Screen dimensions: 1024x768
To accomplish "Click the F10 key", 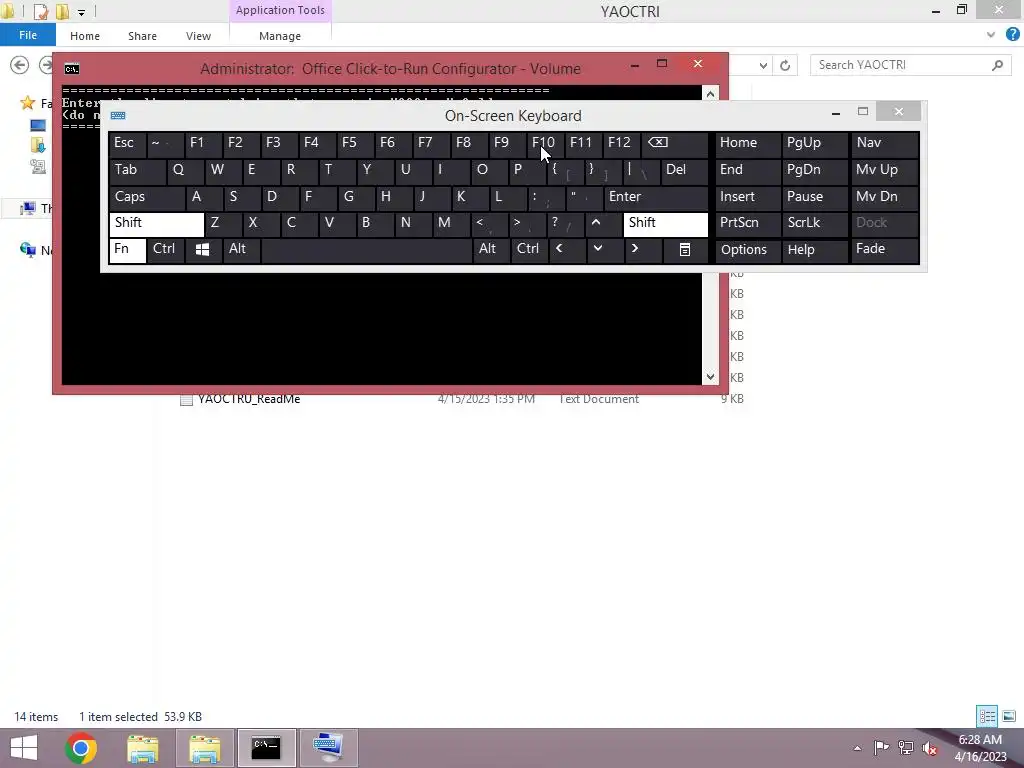I will (546, 144).
